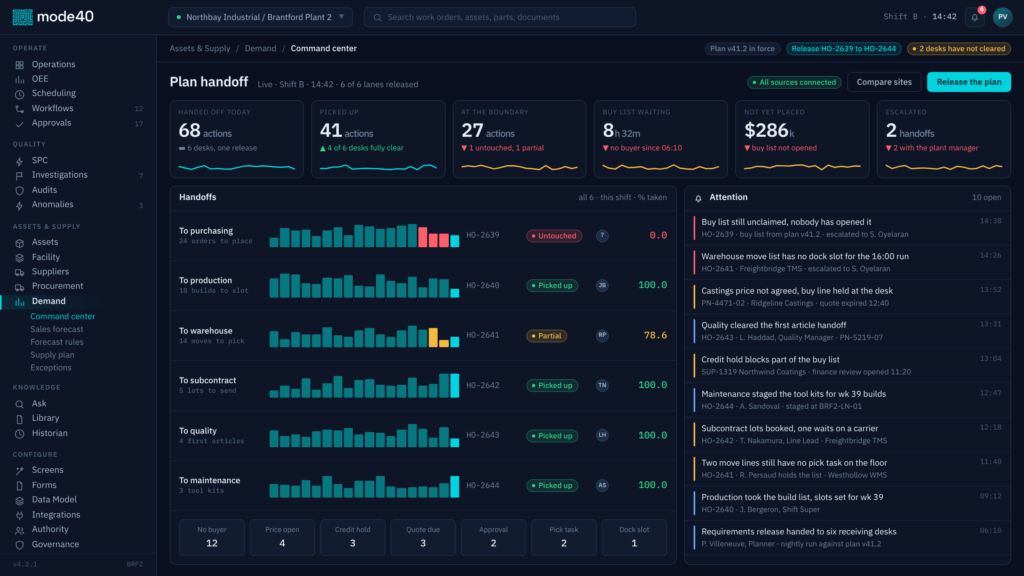The height and width of the screenshot is (576, 1024).
Task: Select the Approval 2 filter tile
Action: tap(493, 537)
